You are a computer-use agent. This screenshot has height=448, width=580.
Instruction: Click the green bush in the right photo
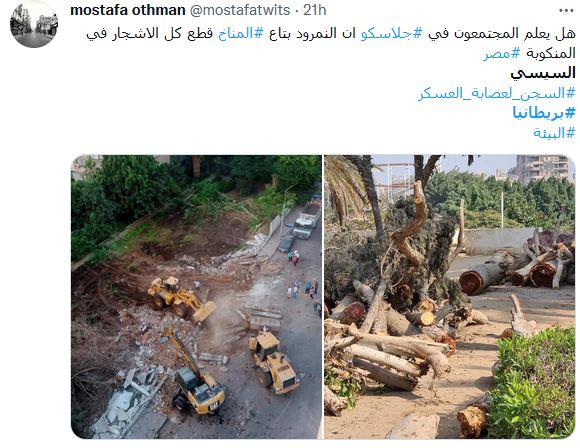[535, 383]
